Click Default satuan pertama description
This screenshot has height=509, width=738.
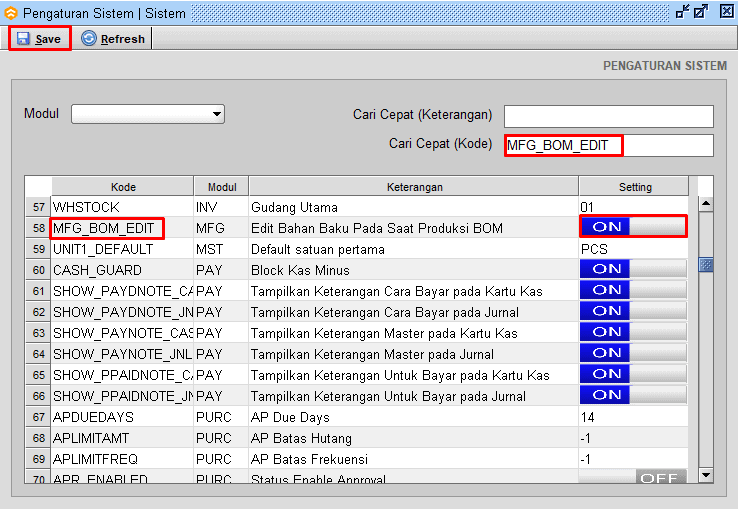tap(414, 249)
